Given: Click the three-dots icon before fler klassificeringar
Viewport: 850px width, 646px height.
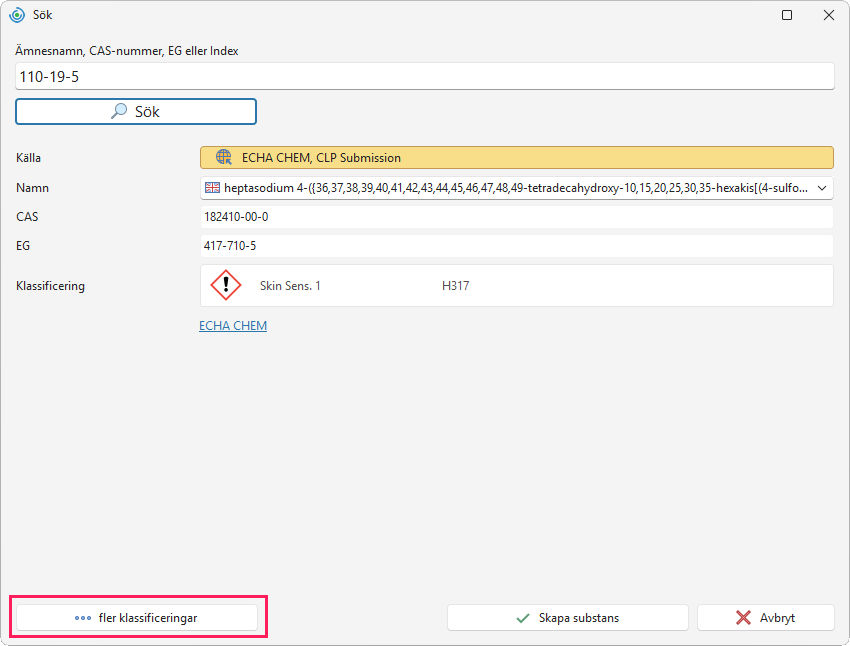Looking at the screenshot, I should pyautogui.click(x=82, y=618).
